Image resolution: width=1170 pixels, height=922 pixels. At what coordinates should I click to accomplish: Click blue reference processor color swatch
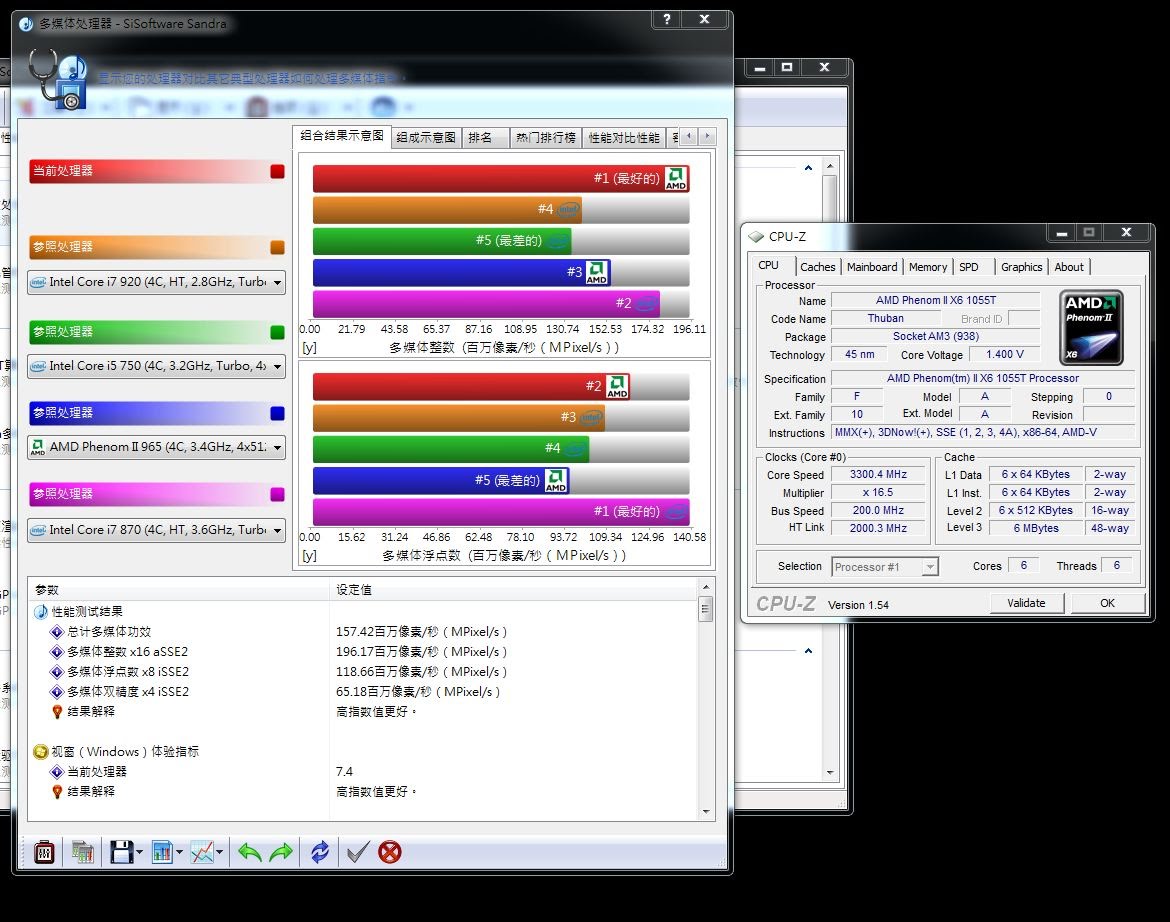(x=278, y=413)
